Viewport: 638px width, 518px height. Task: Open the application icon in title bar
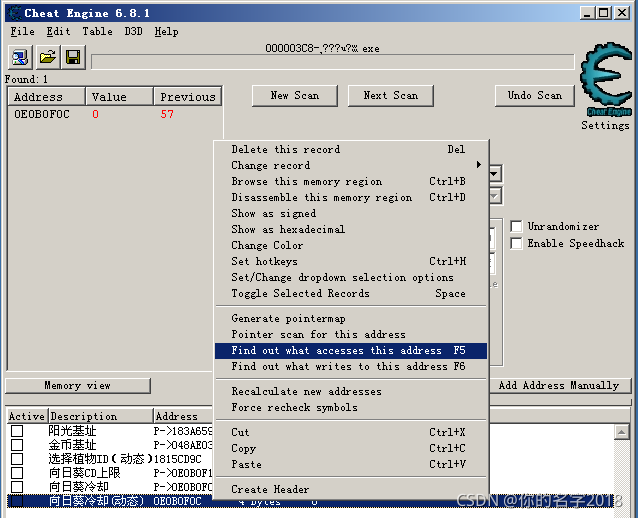click(15, 13)
